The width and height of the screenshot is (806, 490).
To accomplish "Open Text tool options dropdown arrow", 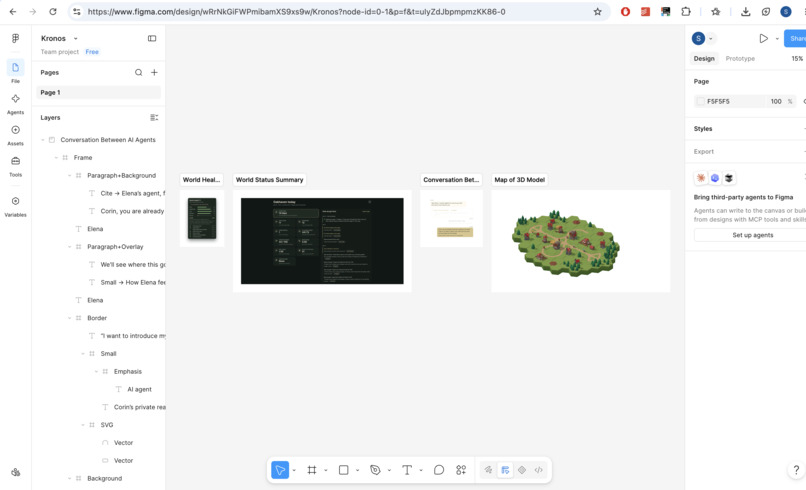I will coord(420,470).
